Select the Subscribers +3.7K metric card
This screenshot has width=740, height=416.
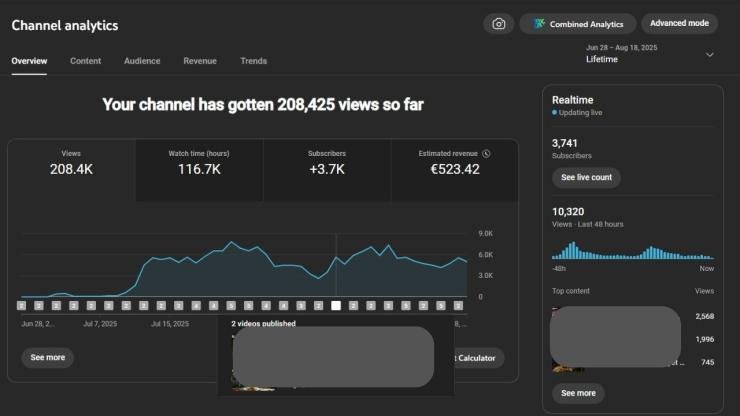point(327,170)
